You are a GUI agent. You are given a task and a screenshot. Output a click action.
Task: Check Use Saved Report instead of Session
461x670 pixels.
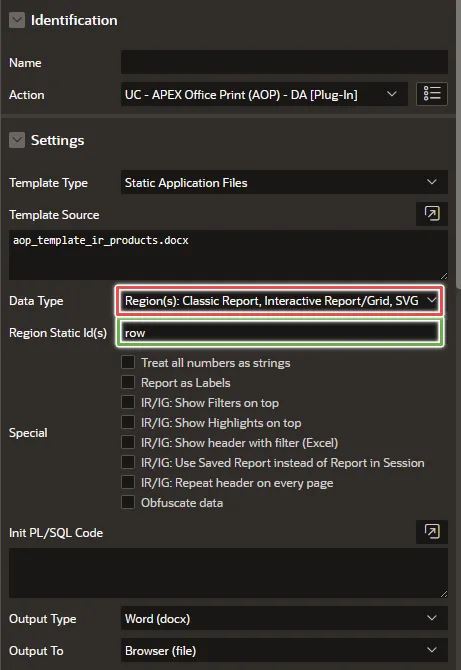[x=128, y=463]
